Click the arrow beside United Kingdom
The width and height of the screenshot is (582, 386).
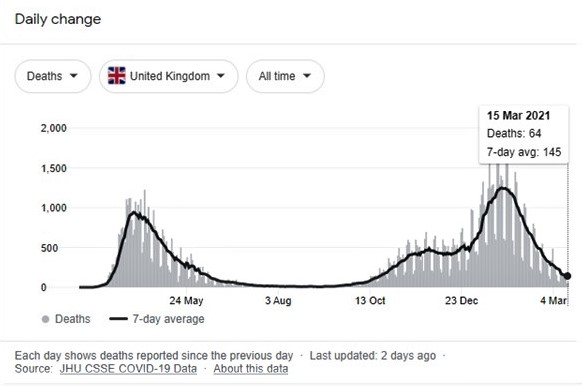(x=221, y=76)
